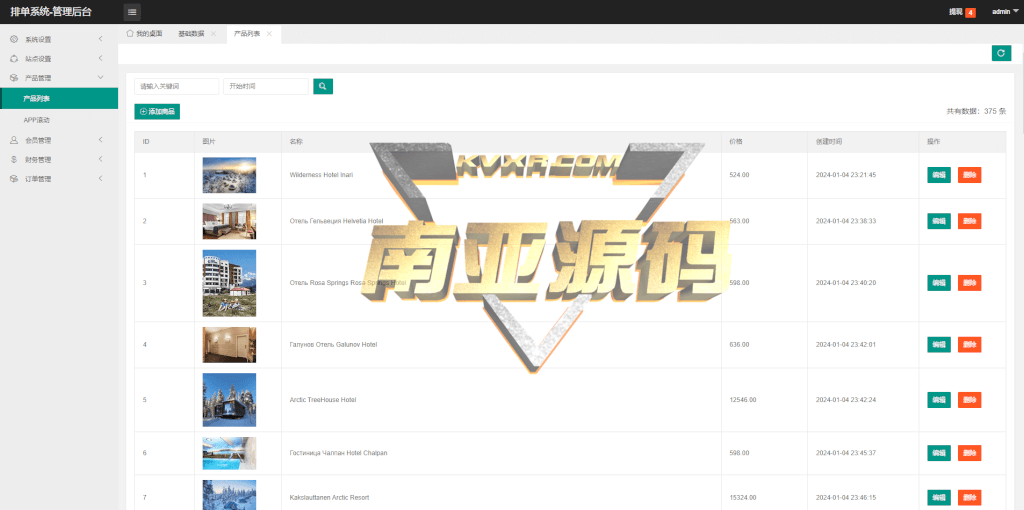The height and width of the screenshot is (510, 1024).
Task: Delete Wilderness Hotel Inari row
Action: tap(970, 175)
